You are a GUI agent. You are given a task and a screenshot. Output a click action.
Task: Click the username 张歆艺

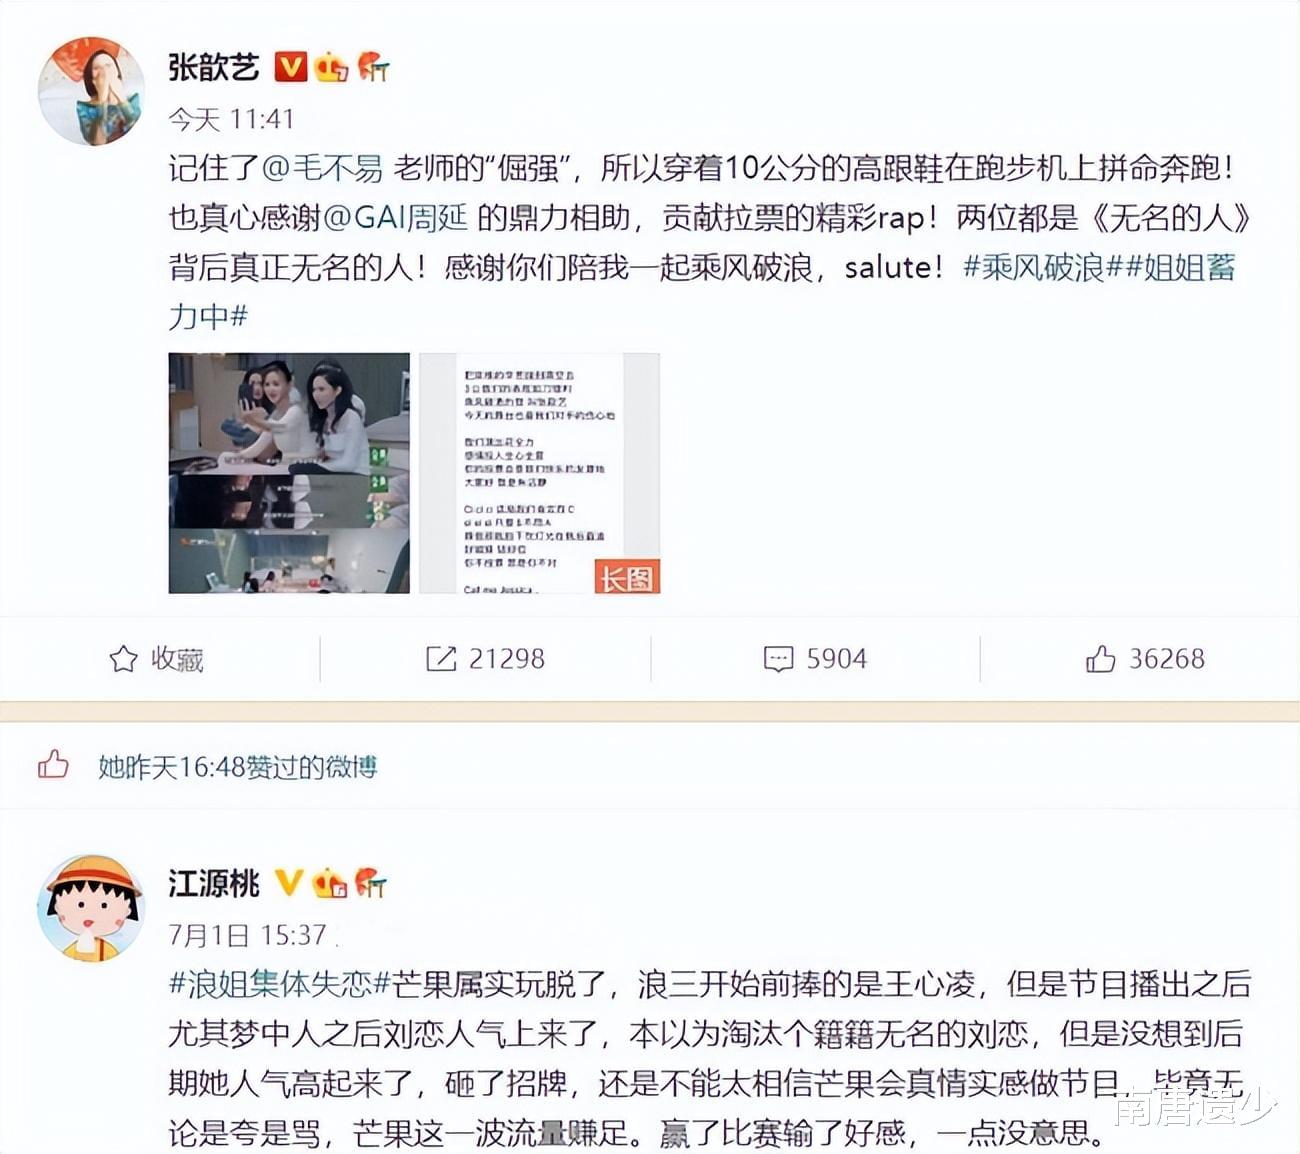214,67
